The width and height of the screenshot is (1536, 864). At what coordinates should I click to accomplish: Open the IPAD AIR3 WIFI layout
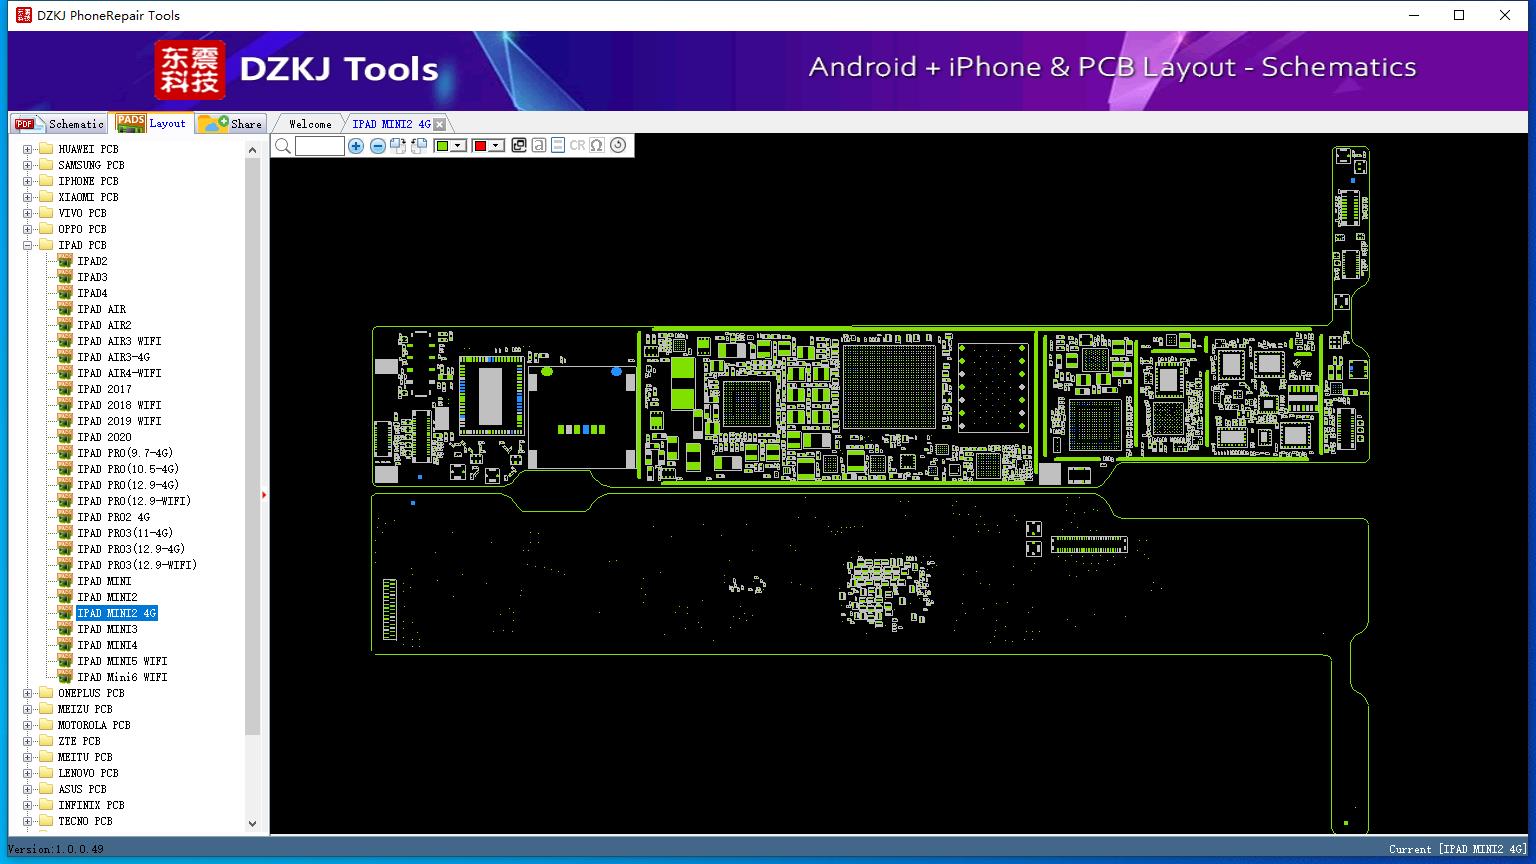(119, 341)
